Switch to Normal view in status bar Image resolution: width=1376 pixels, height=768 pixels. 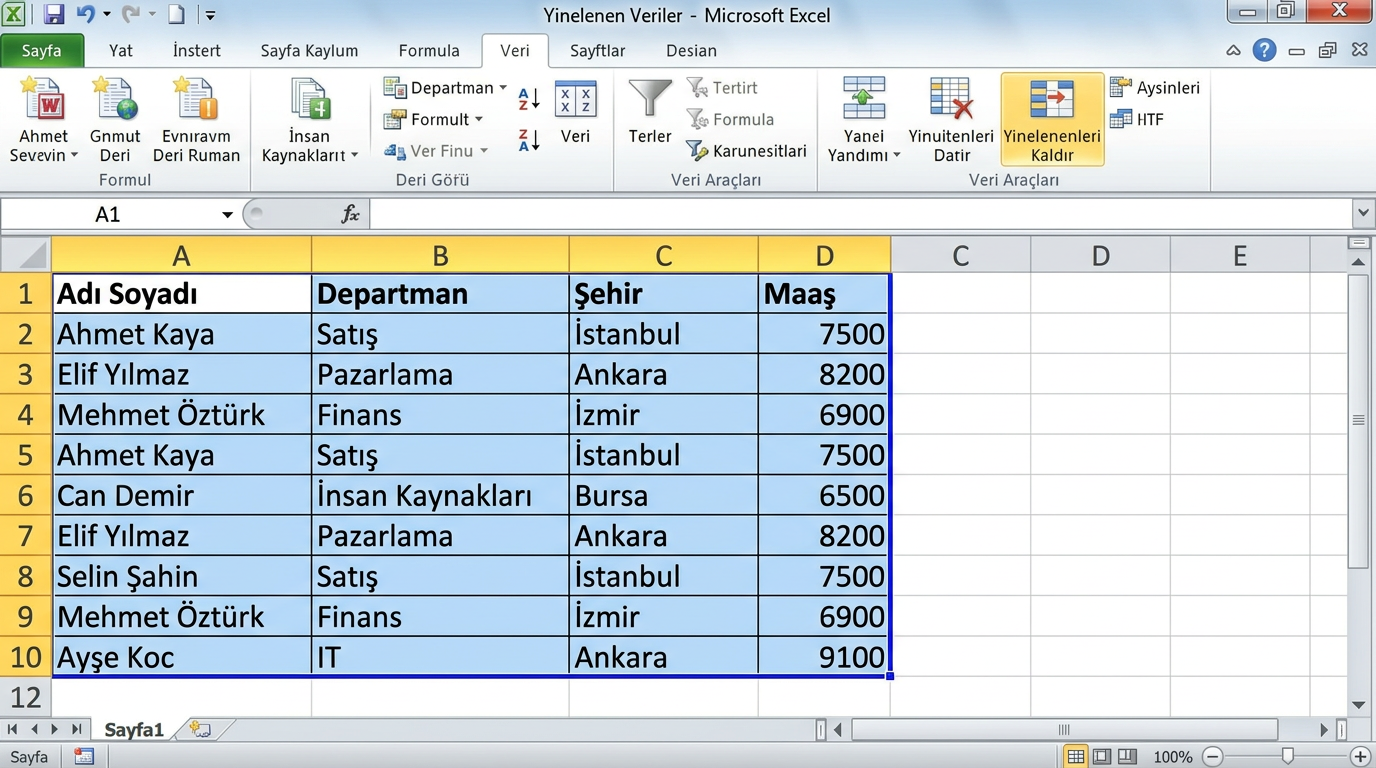1076,757
